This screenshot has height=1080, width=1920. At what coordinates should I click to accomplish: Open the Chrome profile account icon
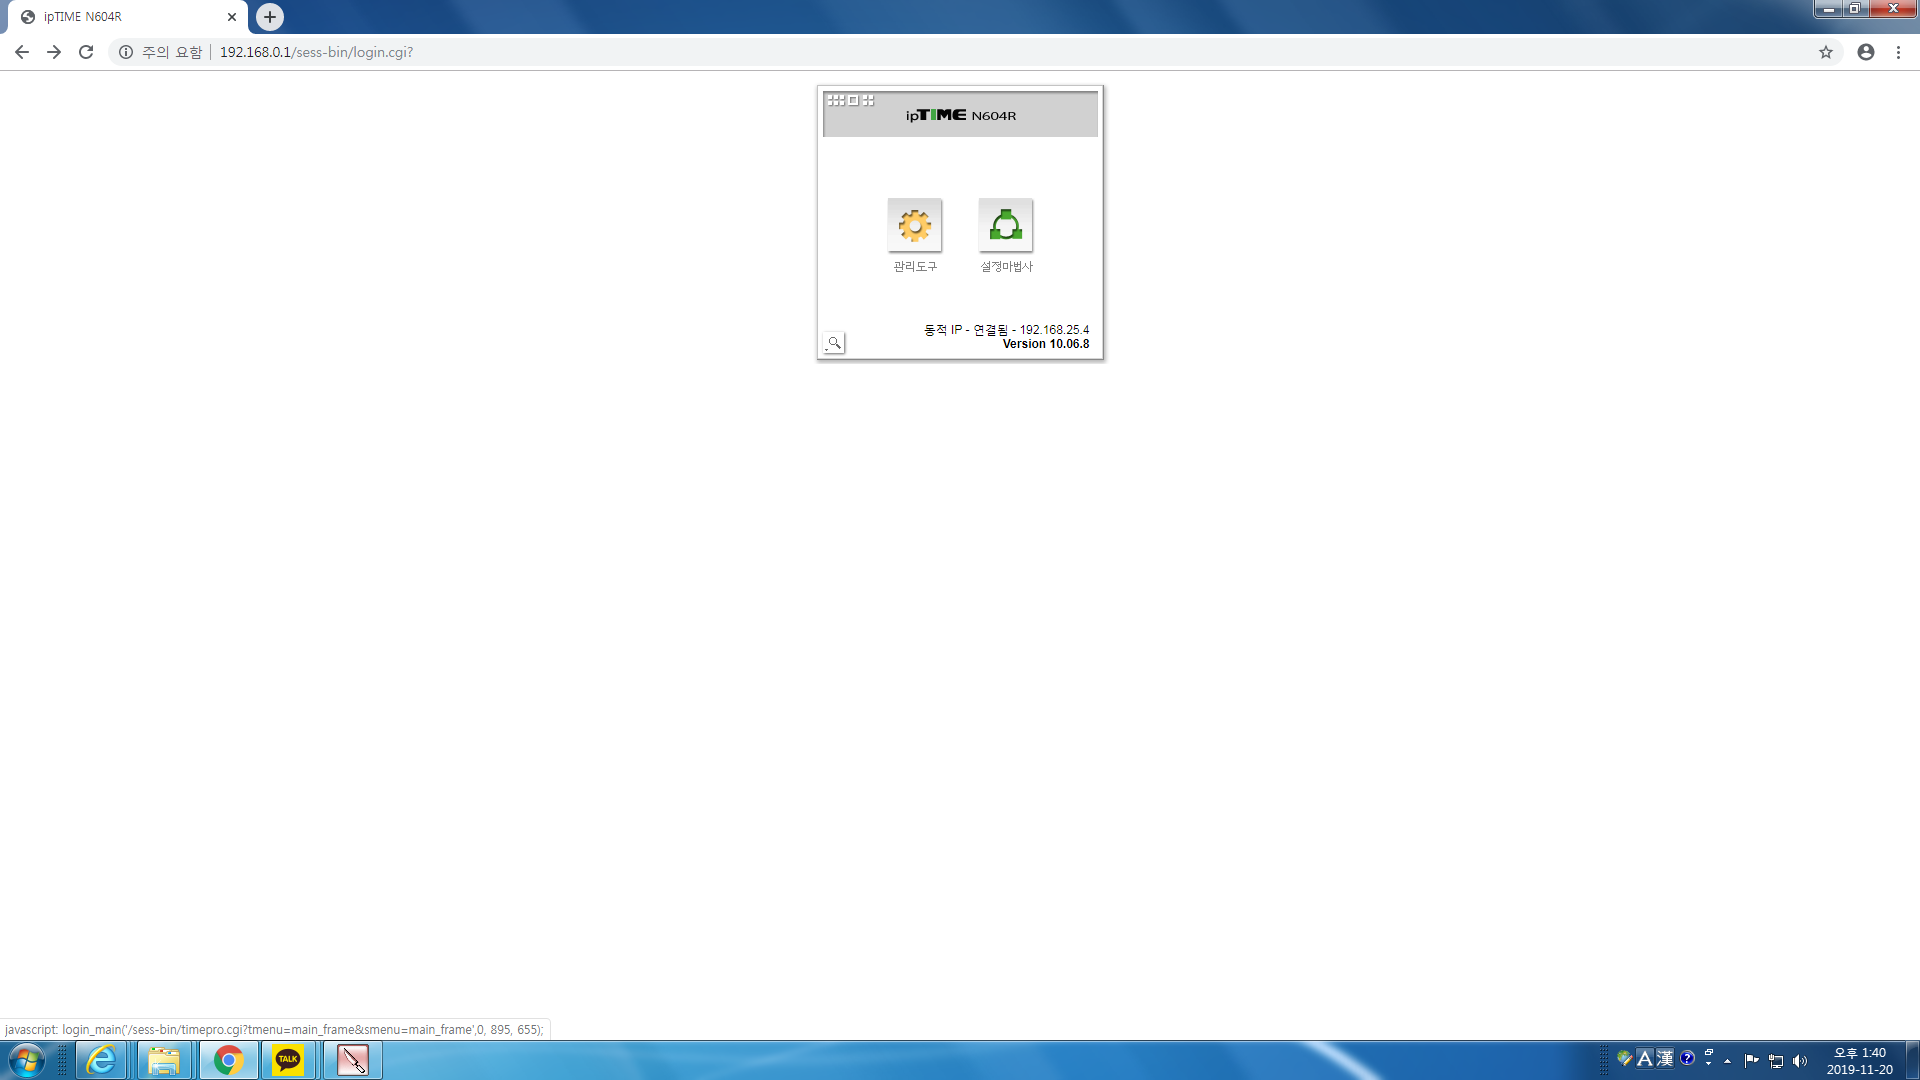[x=1866, y=52]
